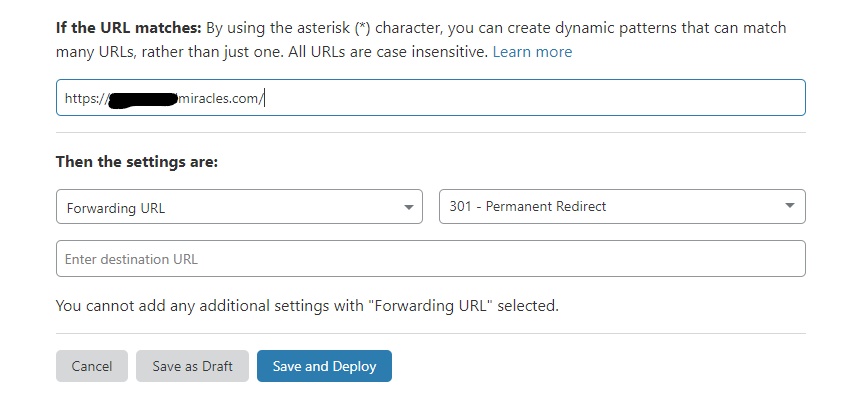The image size is (859, 406).
Task: Open the 301 - Permanent Redirect arrow
Action: (x=790, y=205)
